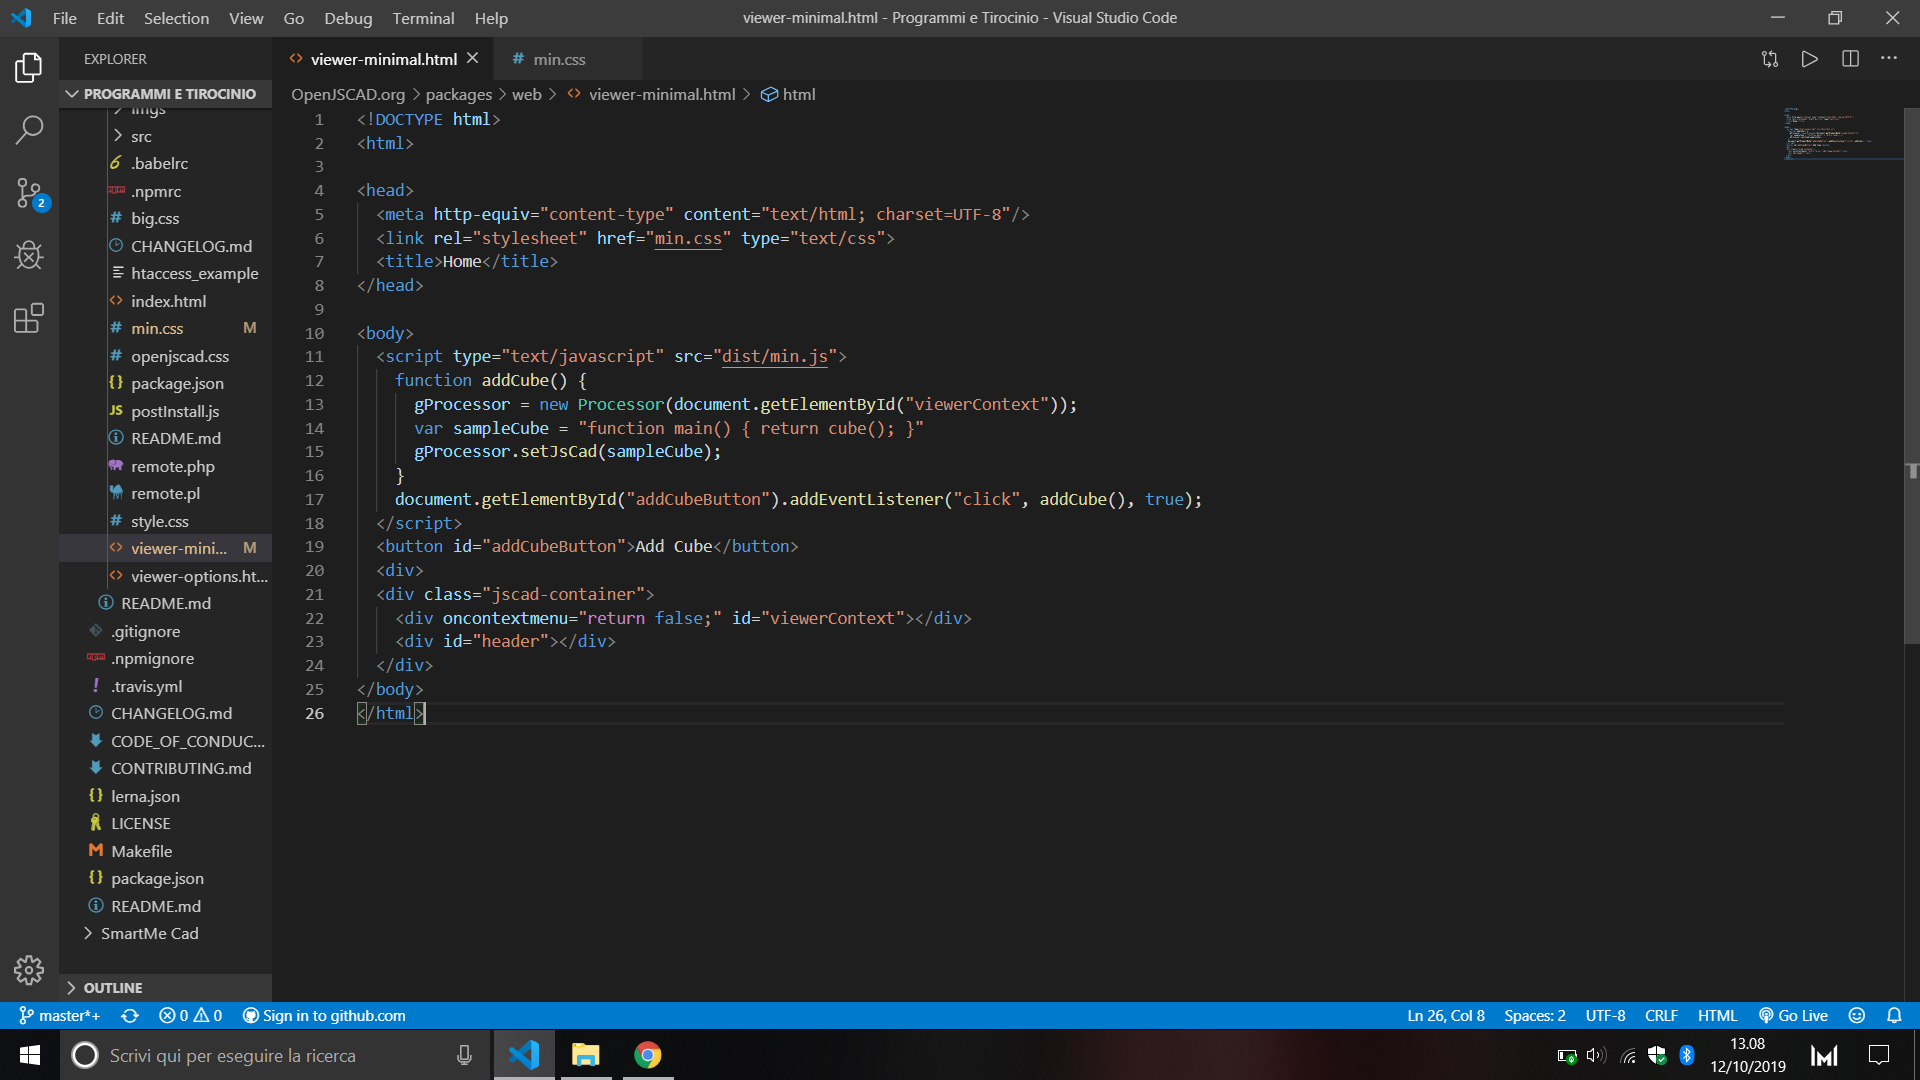Image resolution: width=1920 pixels, height=1080 pixels.
Task: Run the current file
Action: (1810, 59)
